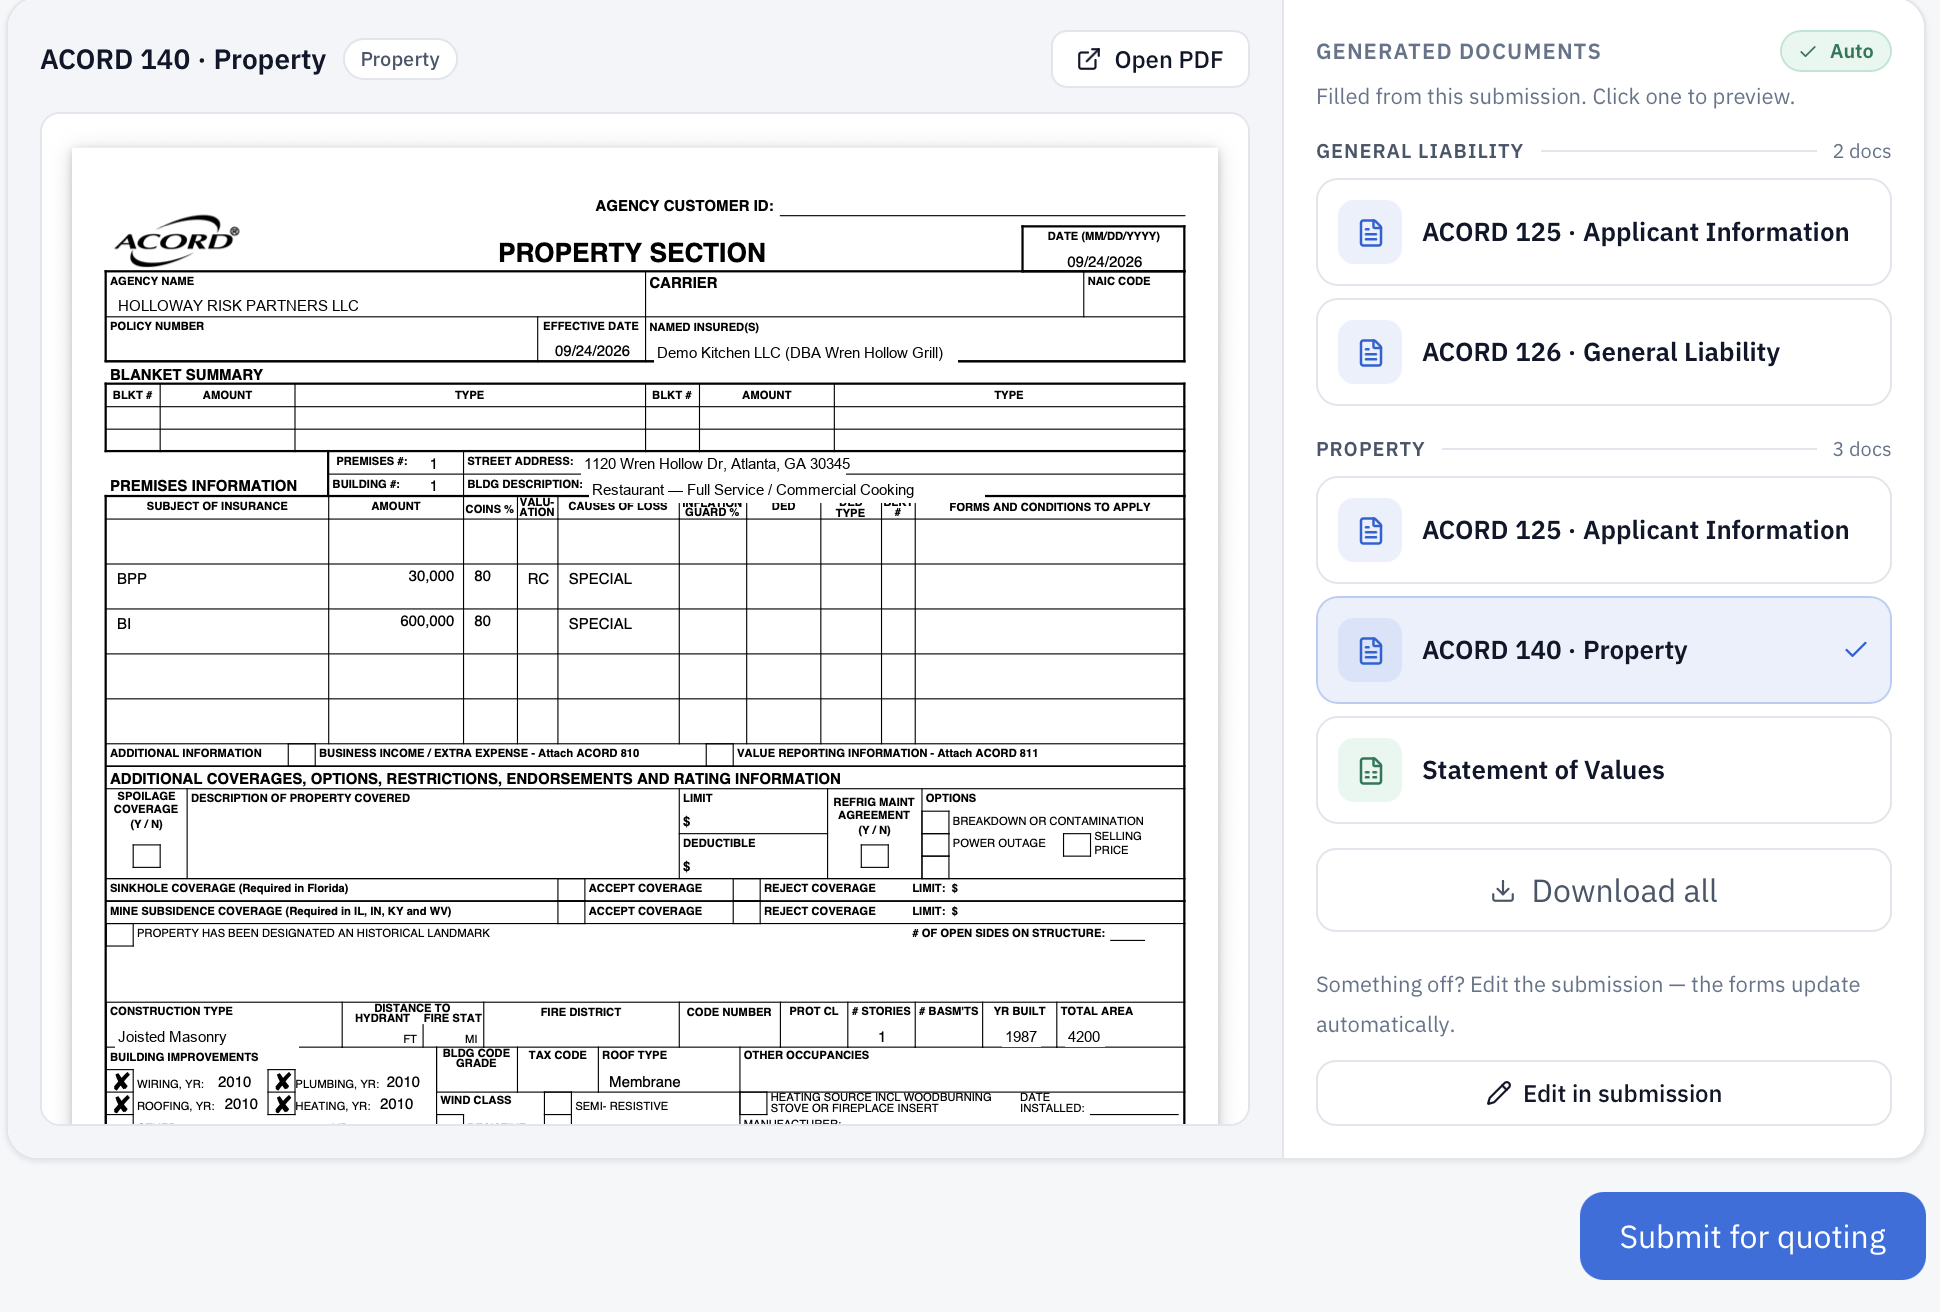The height and width of the screenshot is (1312, 1940).
Task: Toggle the Spoilage Coverage Y/N checkbox
Action: tap(147, 856)
